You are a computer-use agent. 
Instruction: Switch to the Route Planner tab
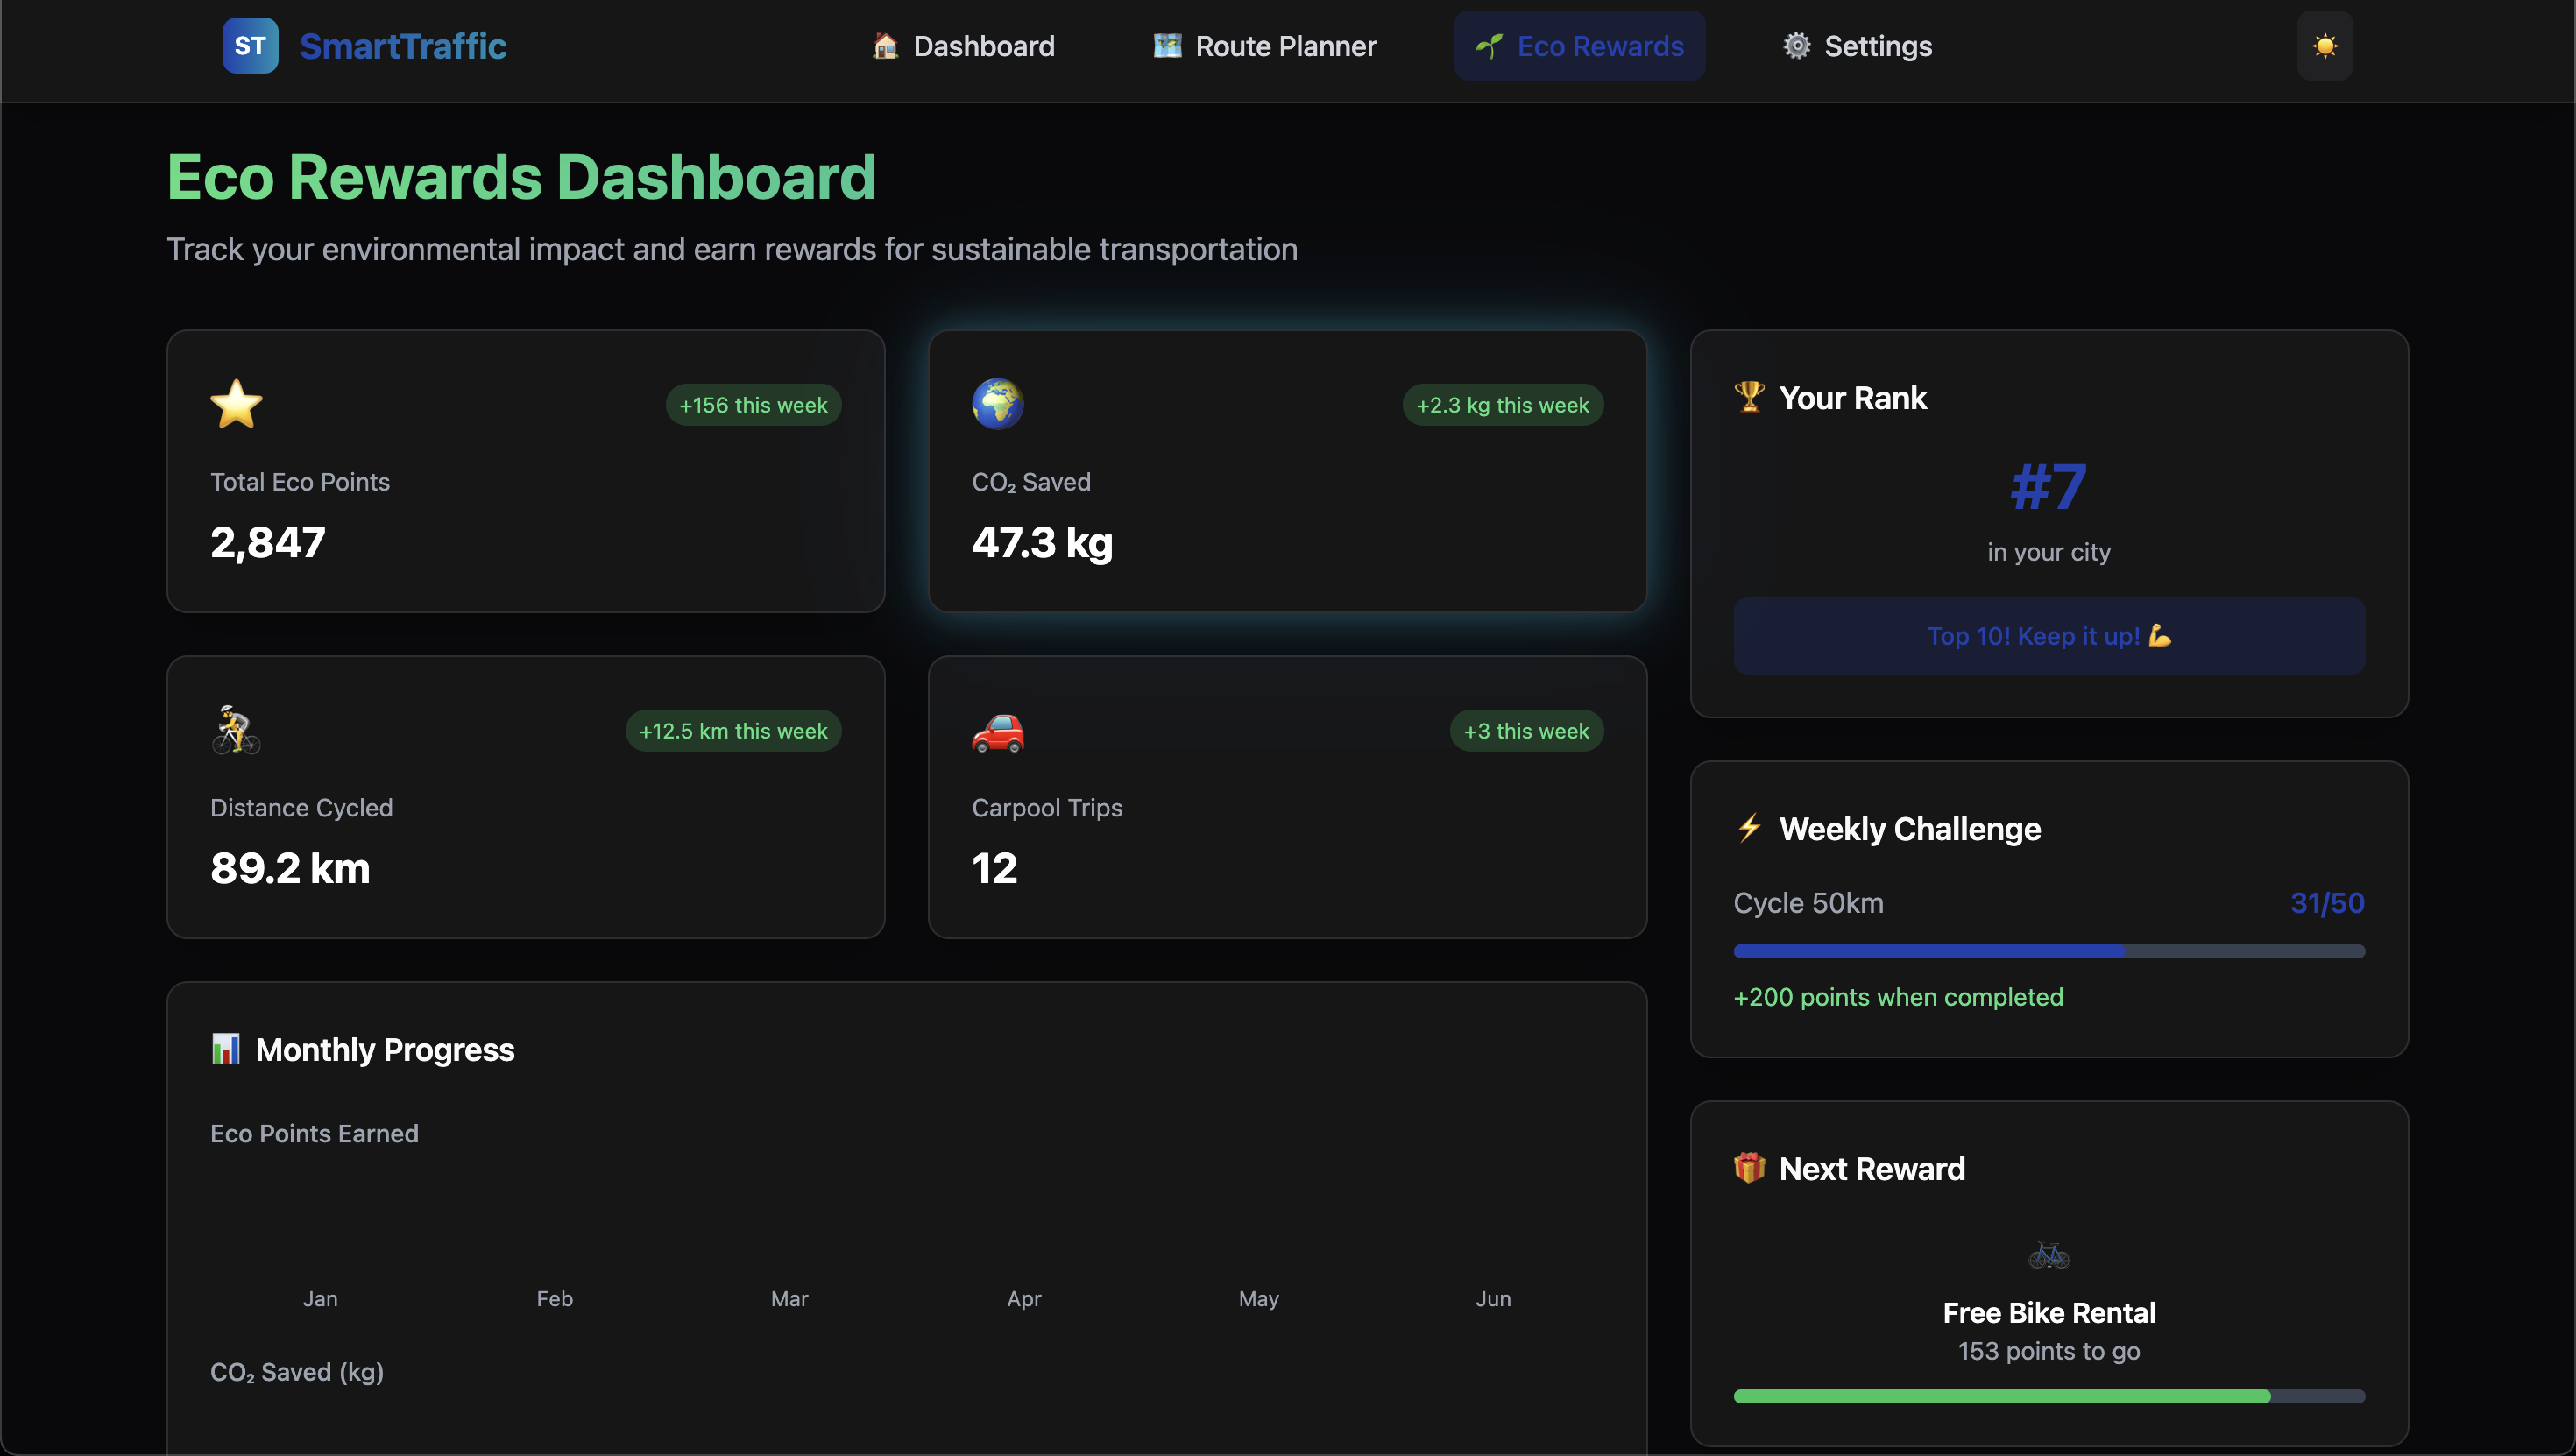tap(1265, 46)
